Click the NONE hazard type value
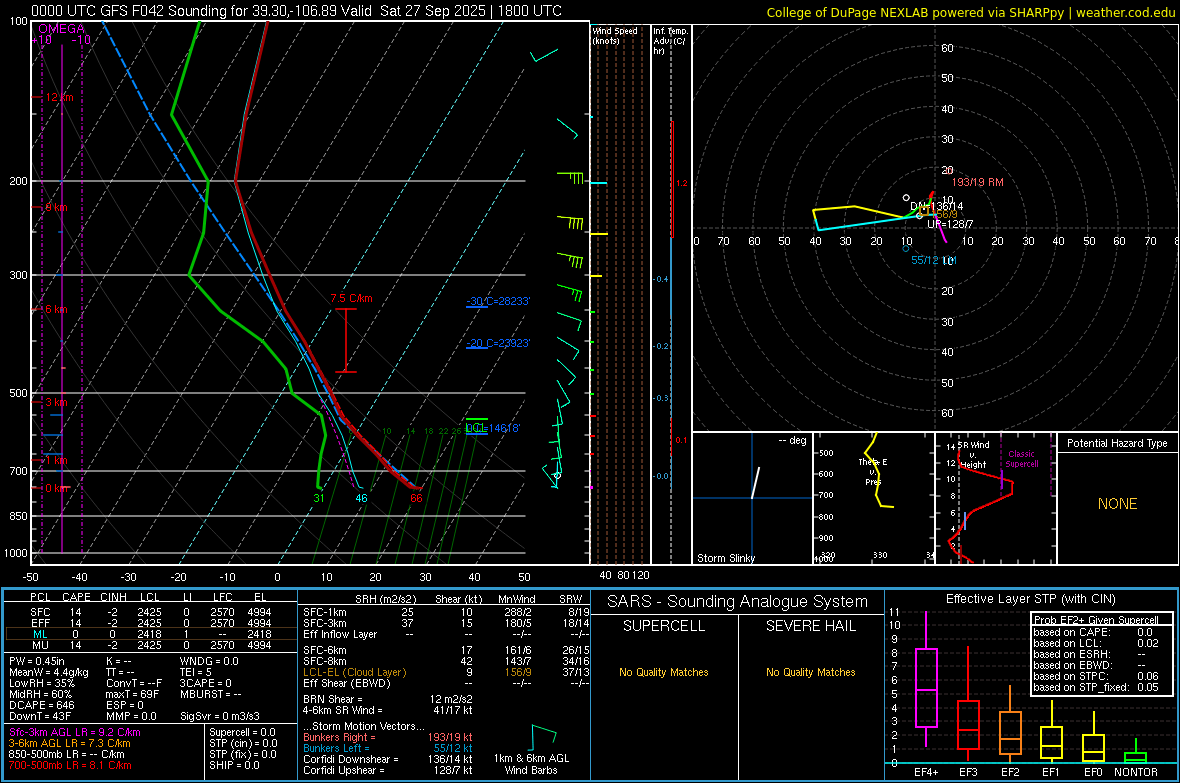 pyautogui.click(x=1117, y=504)
